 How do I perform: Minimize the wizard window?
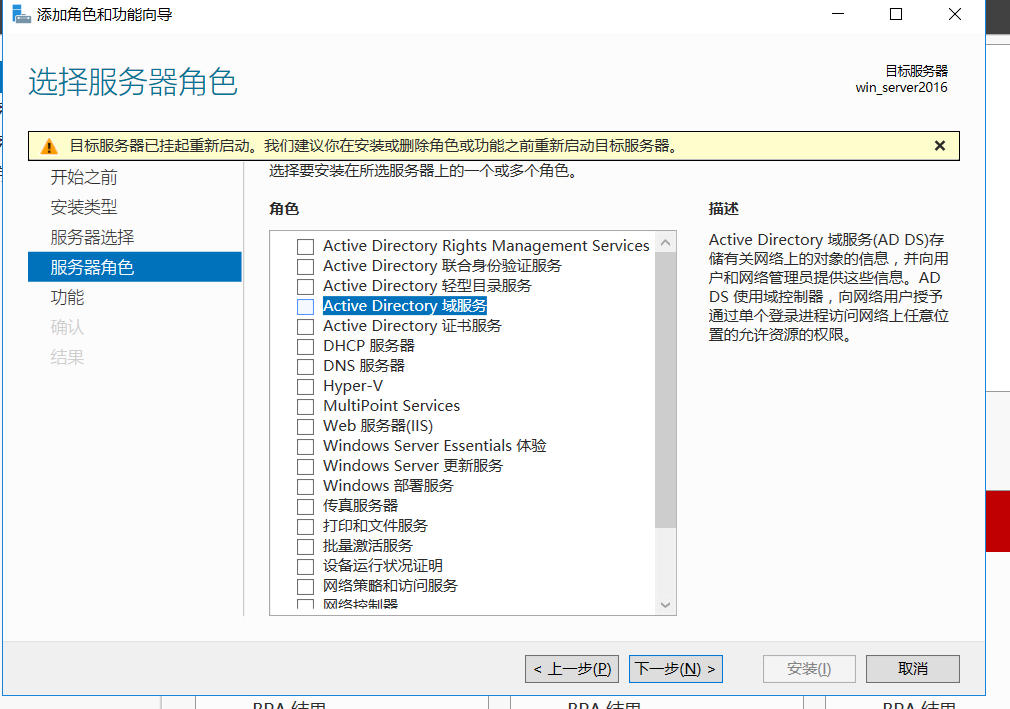(x=837, y=14)
